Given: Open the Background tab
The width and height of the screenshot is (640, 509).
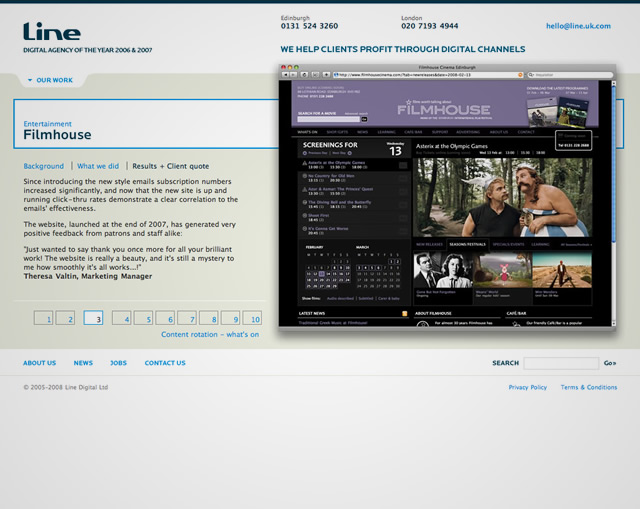Looking at the screenshot, I should (44, 166).
